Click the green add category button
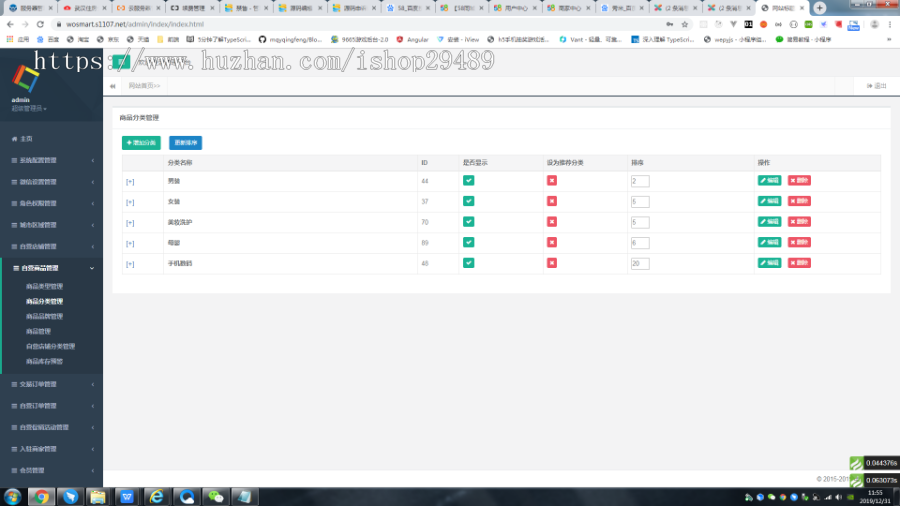 [141, 143]
